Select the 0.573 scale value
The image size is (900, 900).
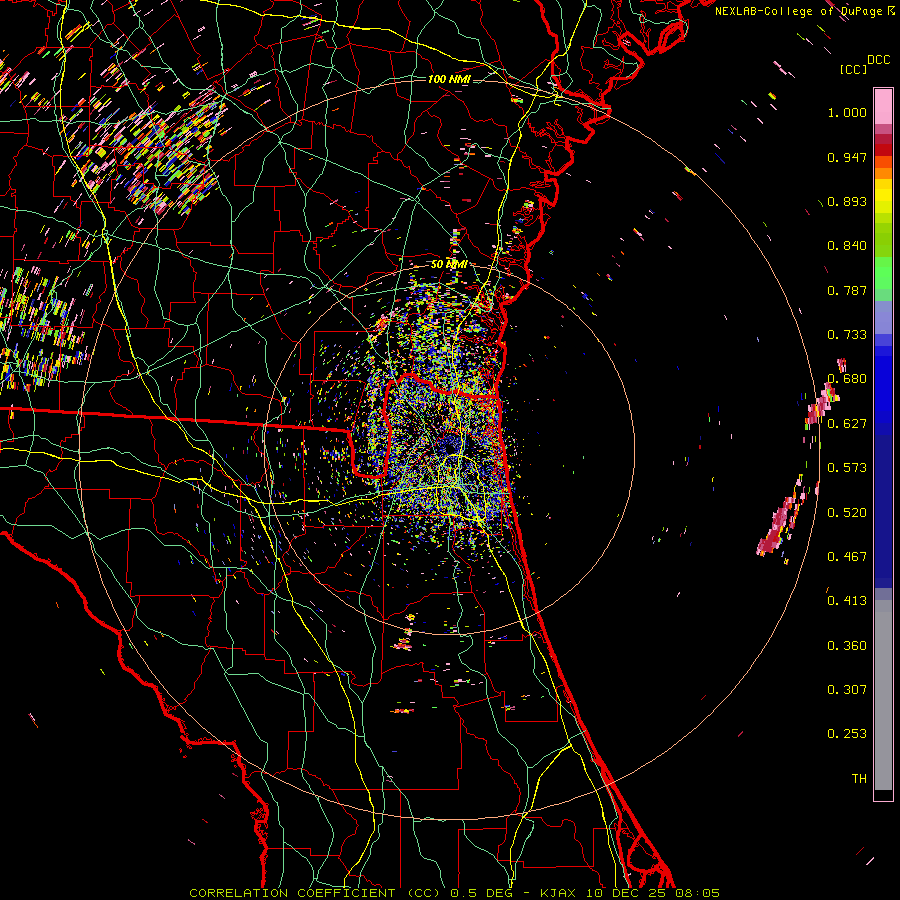[x=847, y=468]
